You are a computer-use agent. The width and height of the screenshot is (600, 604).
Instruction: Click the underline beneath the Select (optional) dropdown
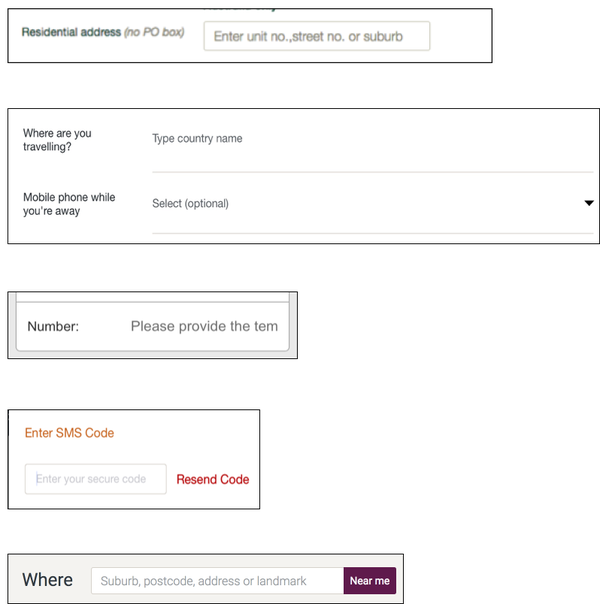(372, 233)
